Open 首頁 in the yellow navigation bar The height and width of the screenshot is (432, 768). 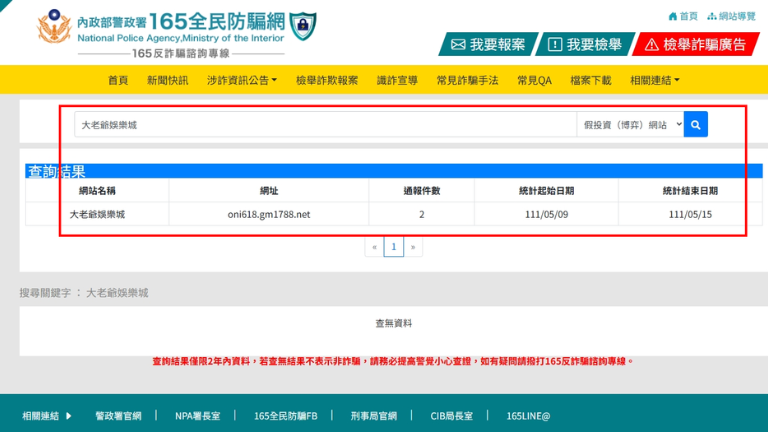[118, 80]
